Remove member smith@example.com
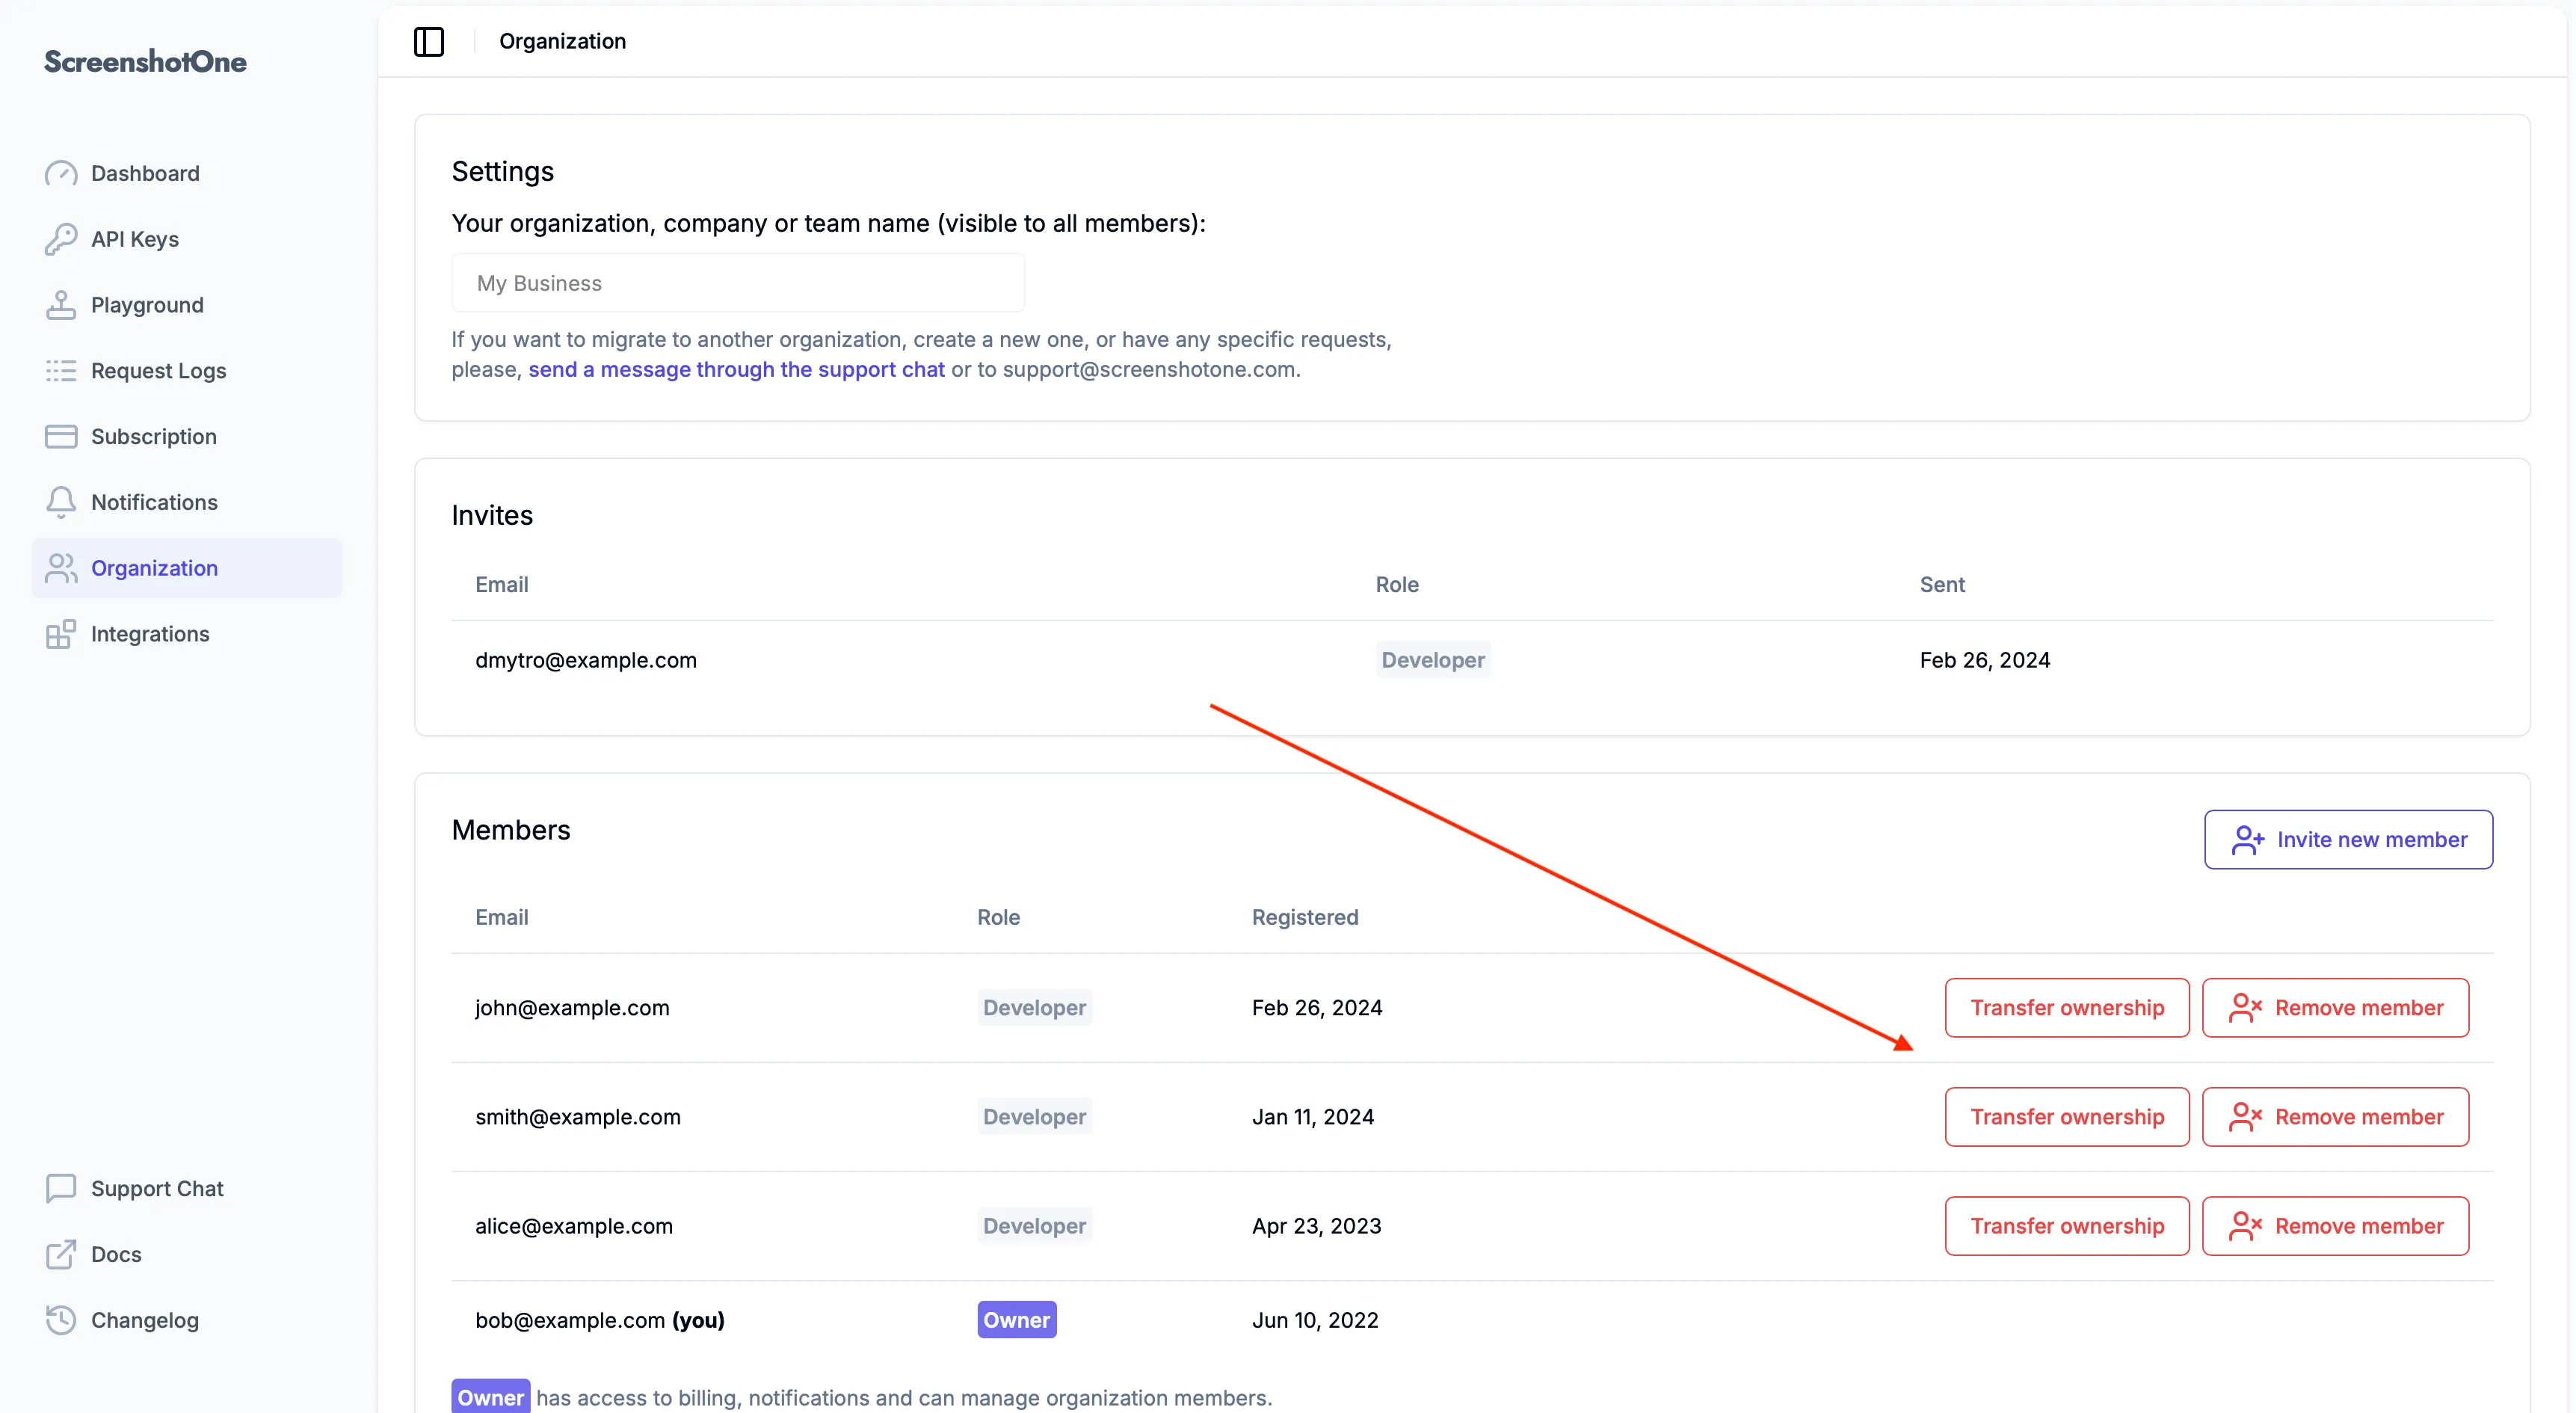This screenshot has width=2576, height=1413. [2335, 1116]
